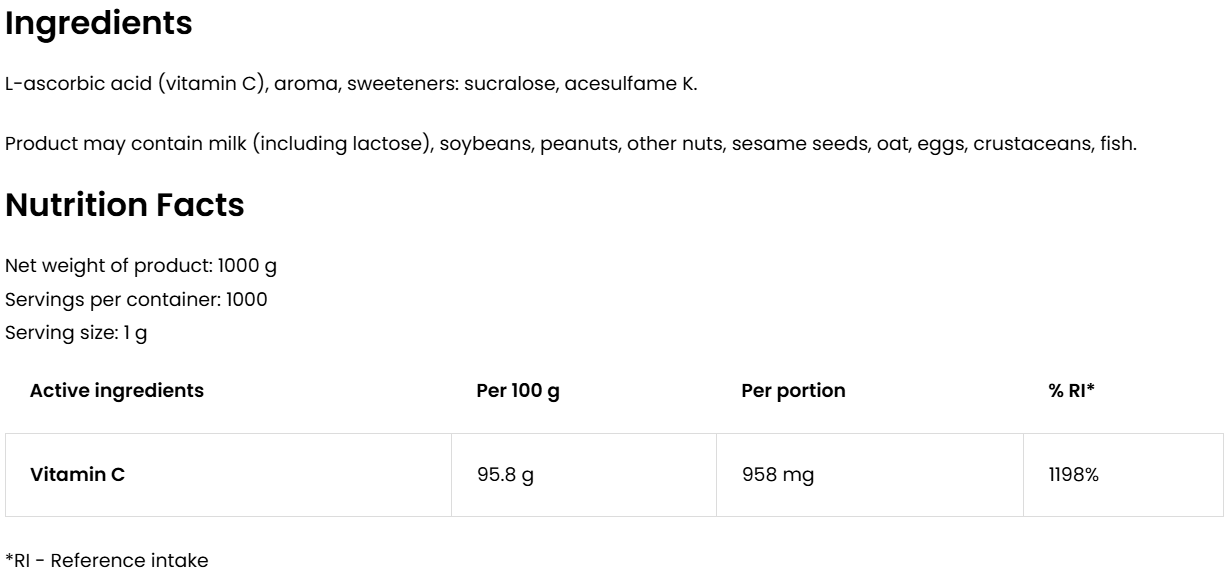
Task: Click the % RI* column header
Action: coord(1072,391)
